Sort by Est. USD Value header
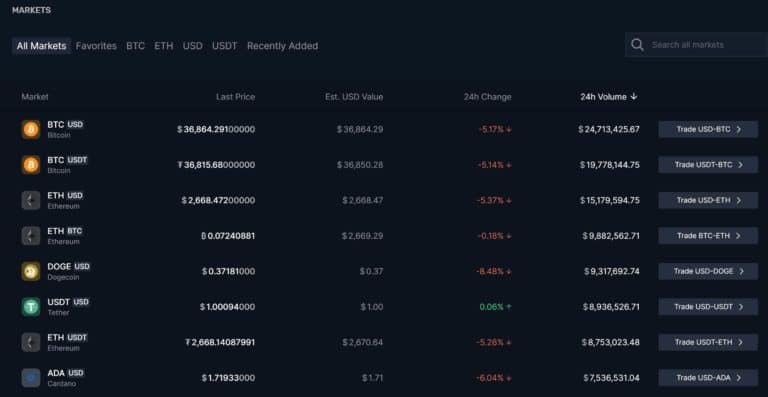Image resolution: width=768 pixels, height=397 pixels. [354, 97]
